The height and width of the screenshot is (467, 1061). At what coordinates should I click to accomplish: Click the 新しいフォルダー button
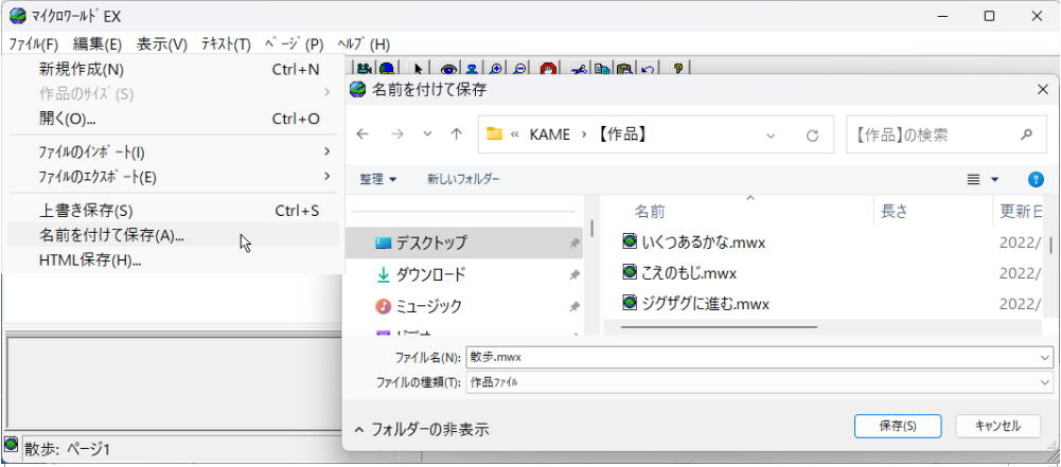[x=464, y=179]
